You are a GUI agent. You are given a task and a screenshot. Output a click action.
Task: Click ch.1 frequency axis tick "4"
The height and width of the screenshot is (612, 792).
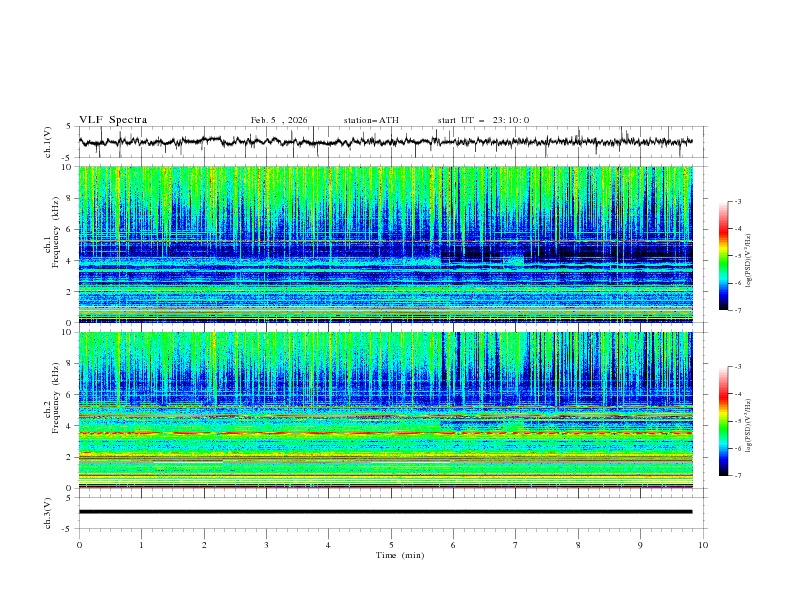pos(71,261)
